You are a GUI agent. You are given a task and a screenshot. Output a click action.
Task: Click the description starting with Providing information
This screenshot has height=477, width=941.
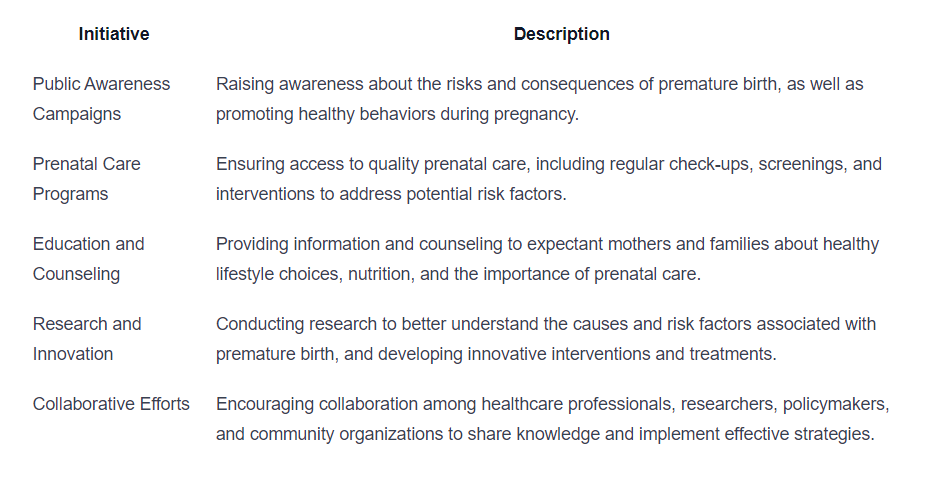[x=547, y=259]
